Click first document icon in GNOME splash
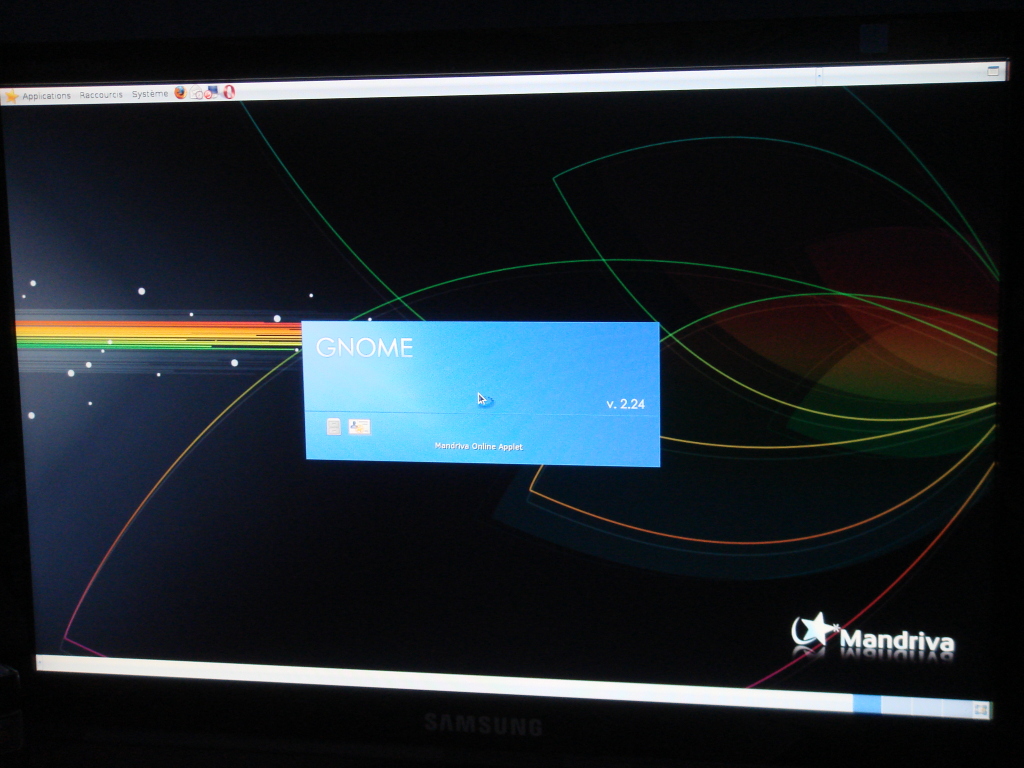This screenshot has height=768, width=1024. [x=333, y=426]
